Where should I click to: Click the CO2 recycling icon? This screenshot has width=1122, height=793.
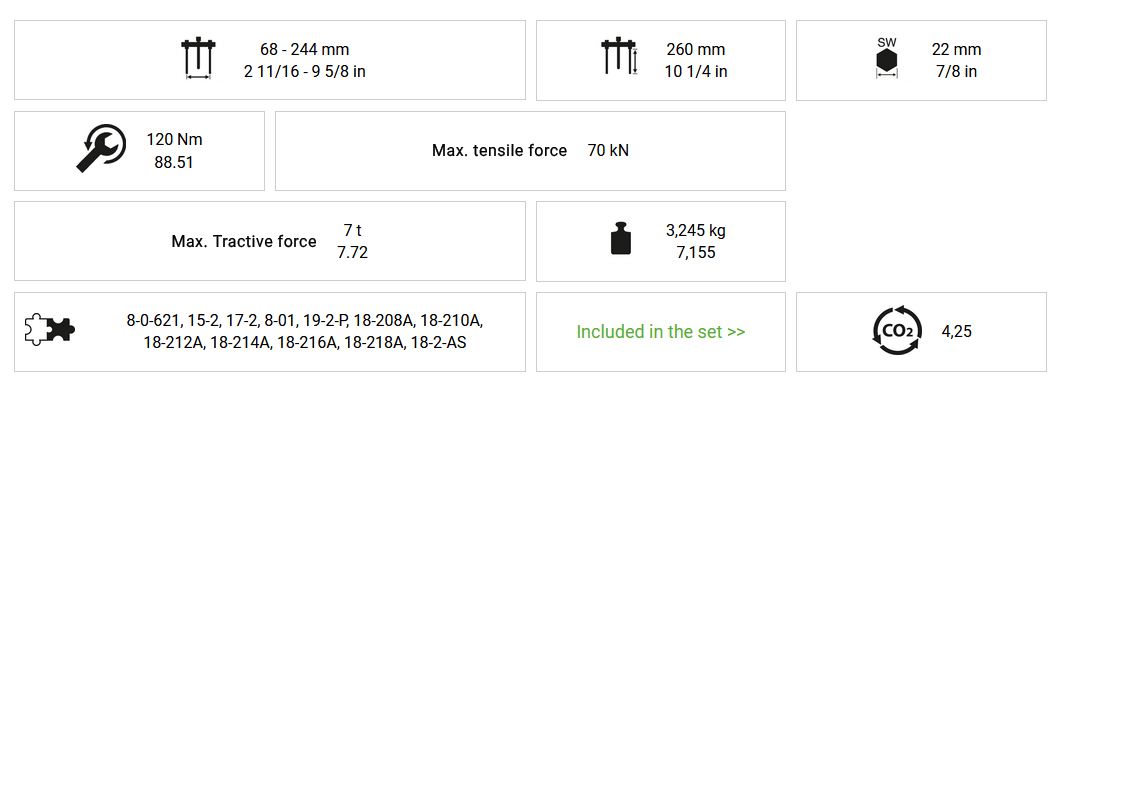897,331
